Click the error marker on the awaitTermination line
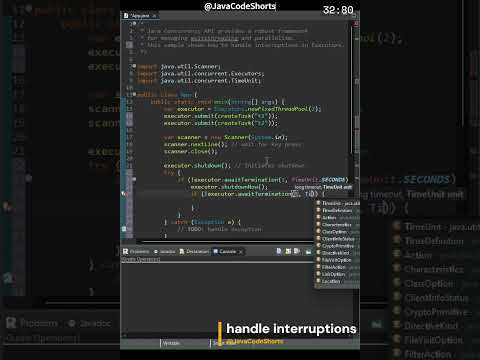This screenshot has height=360, width=480. click(123, 193)
